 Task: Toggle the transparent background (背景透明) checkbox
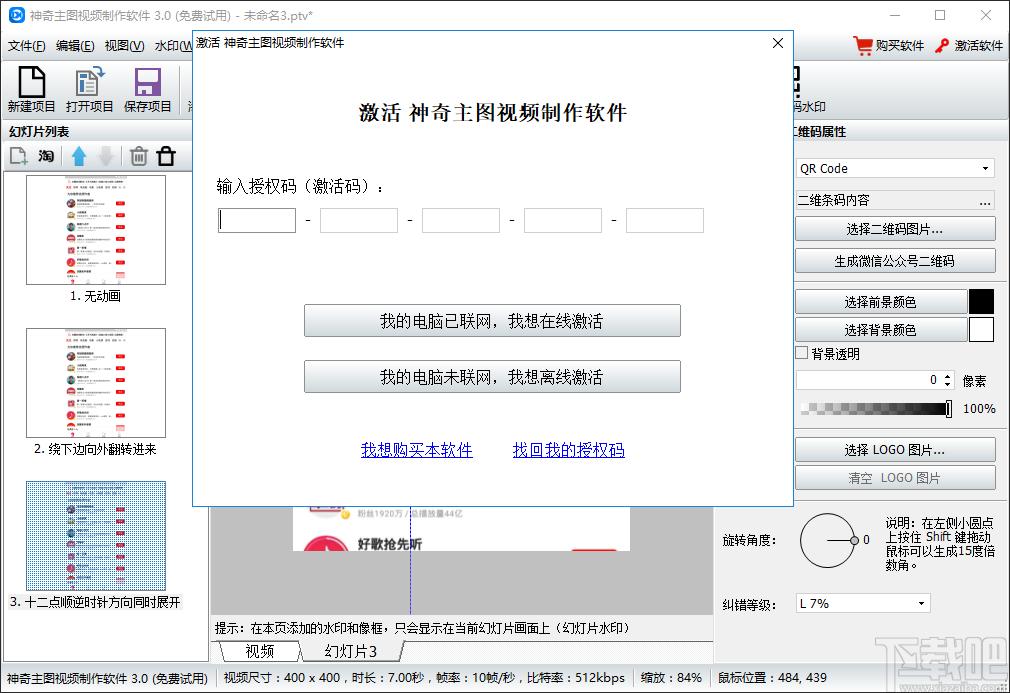click(x=802, y=353)
